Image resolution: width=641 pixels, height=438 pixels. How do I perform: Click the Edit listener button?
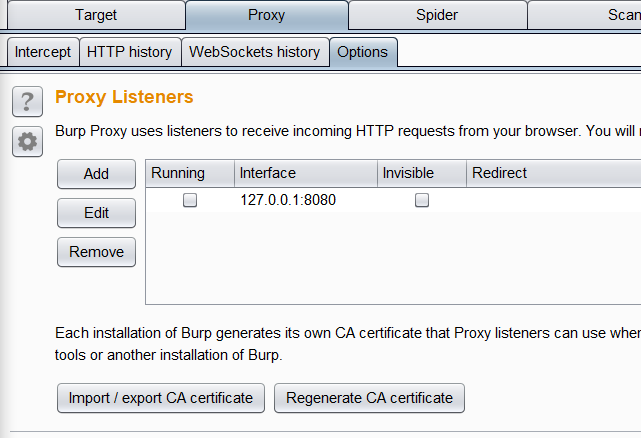point(96,213)
